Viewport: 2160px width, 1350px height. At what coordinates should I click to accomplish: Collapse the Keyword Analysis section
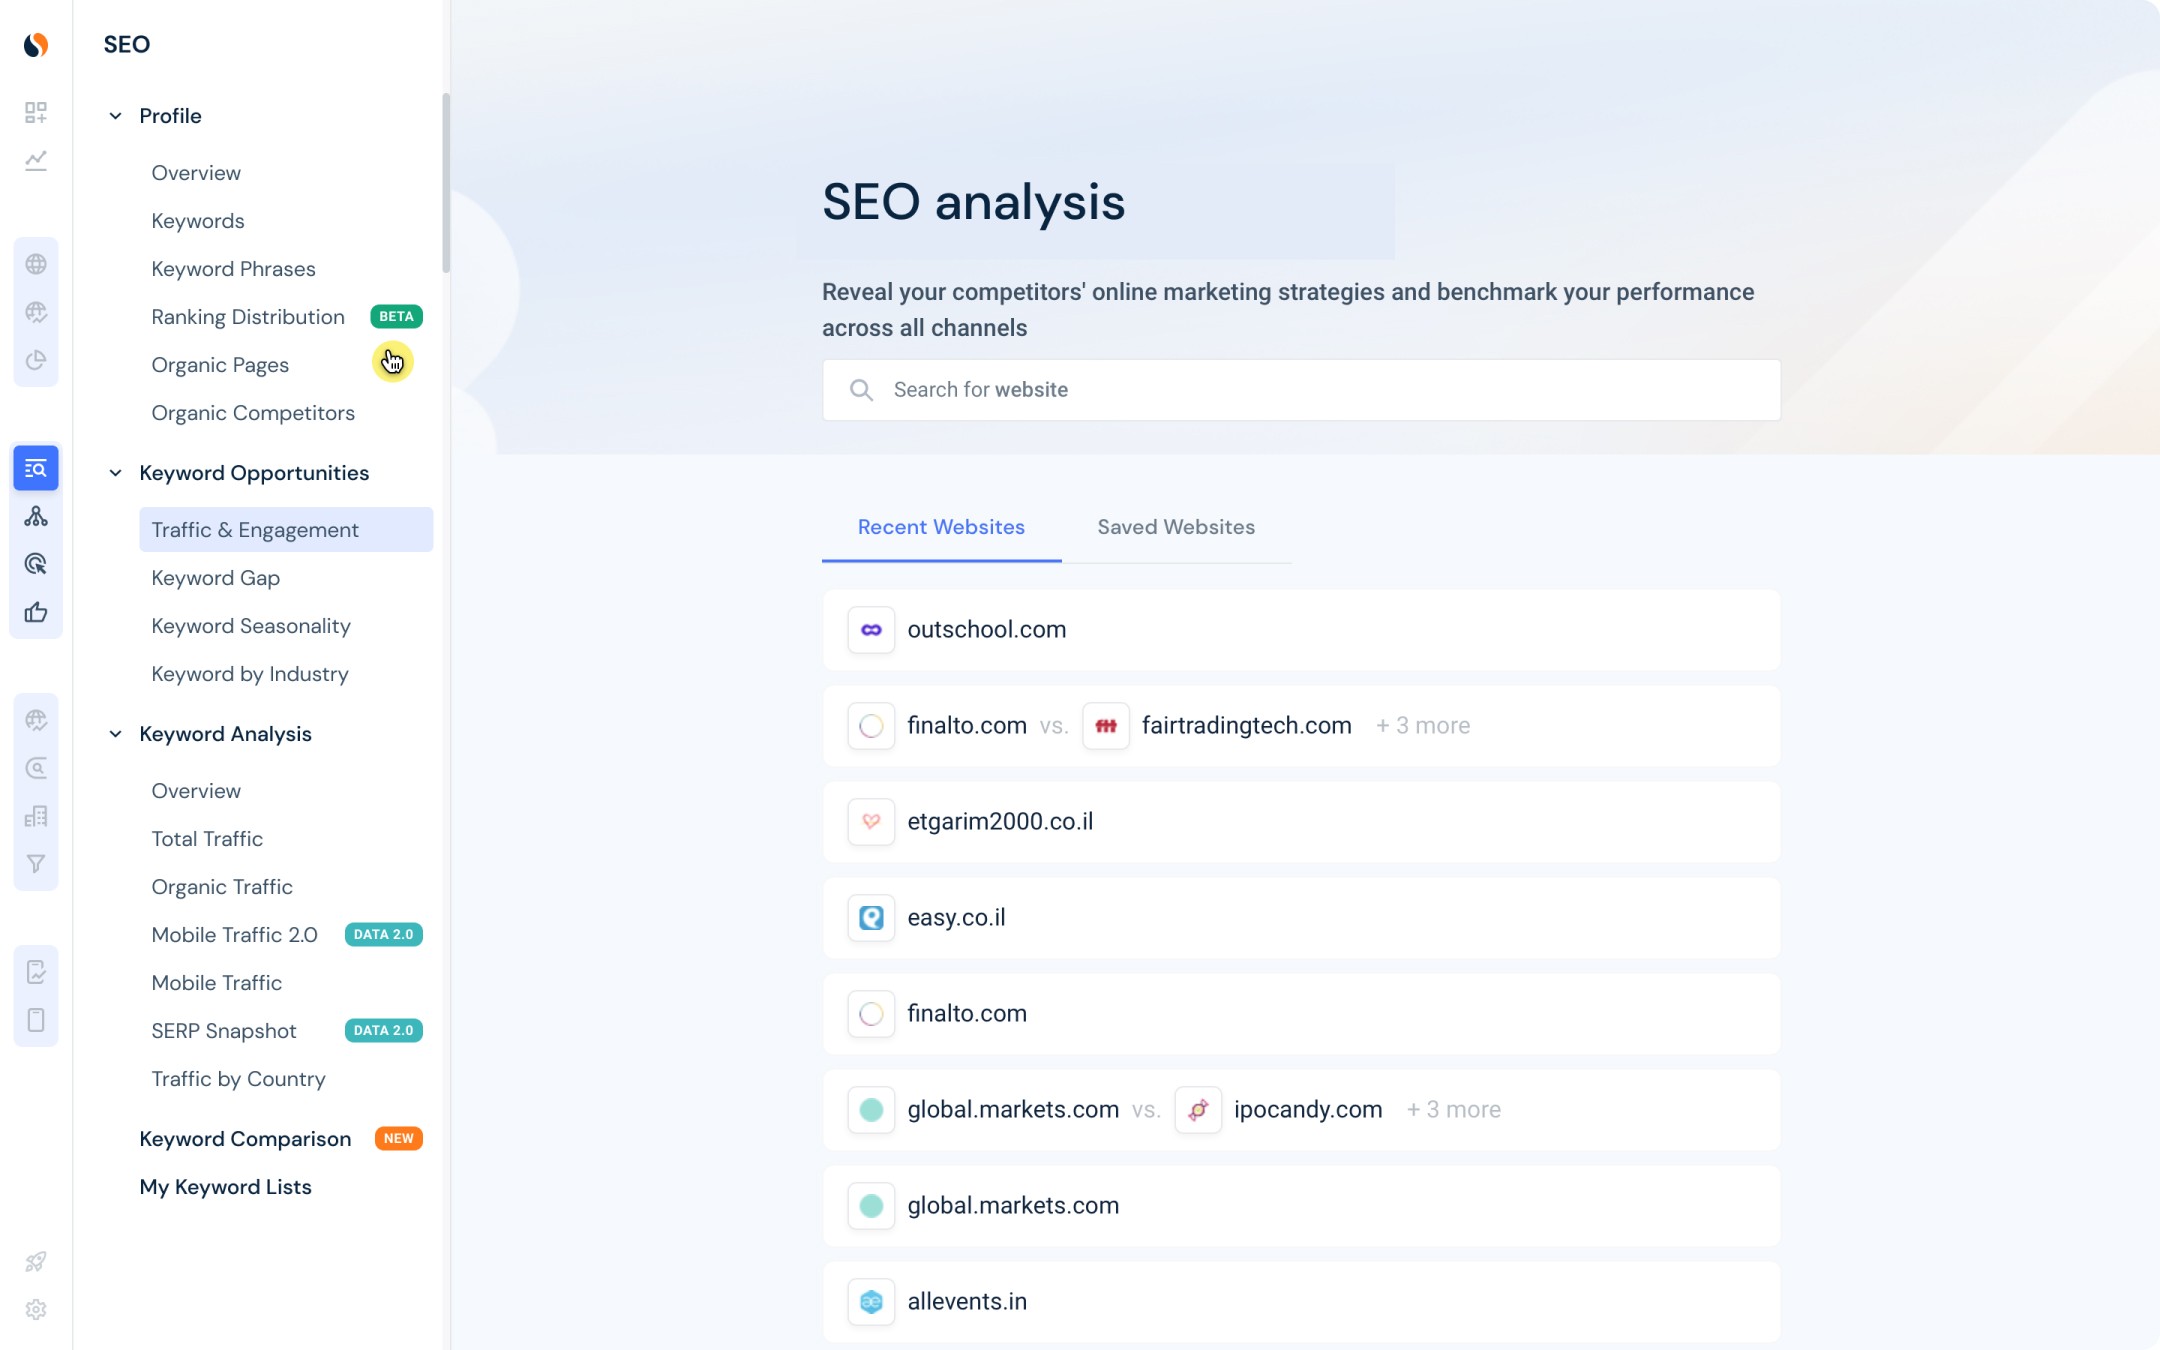coord(116,734)
